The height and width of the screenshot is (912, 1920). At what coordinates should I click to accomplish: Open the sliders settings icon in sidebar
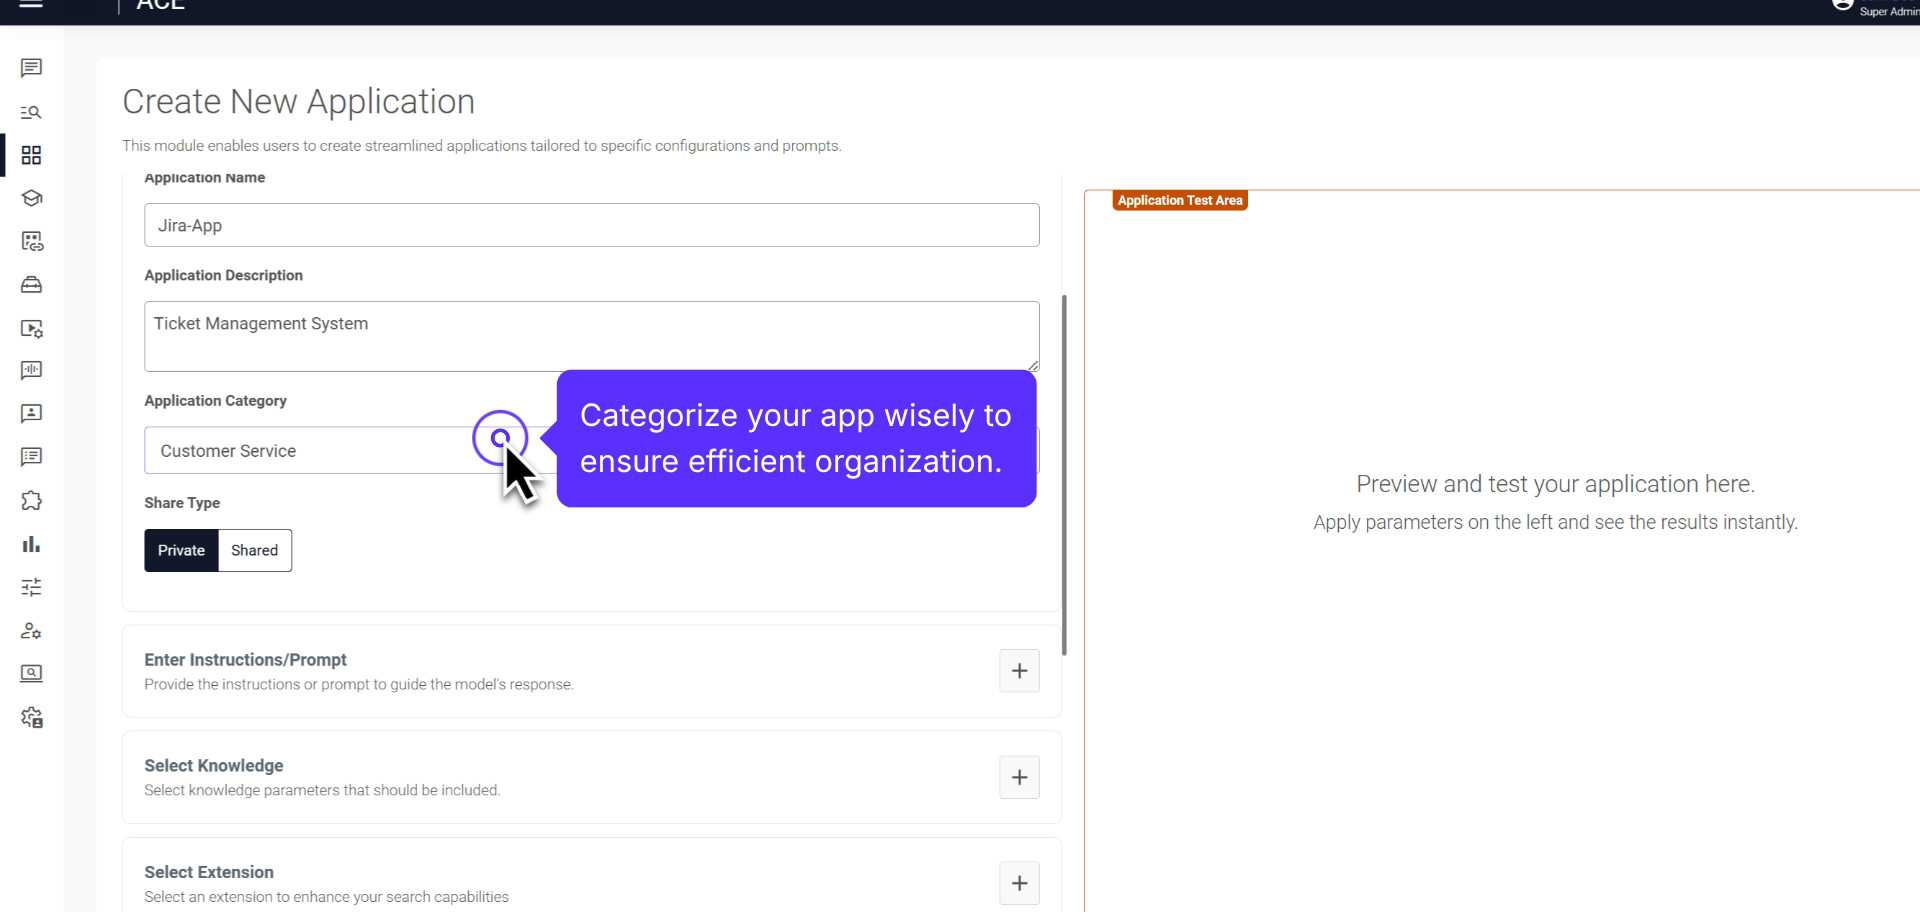[31, 587]
